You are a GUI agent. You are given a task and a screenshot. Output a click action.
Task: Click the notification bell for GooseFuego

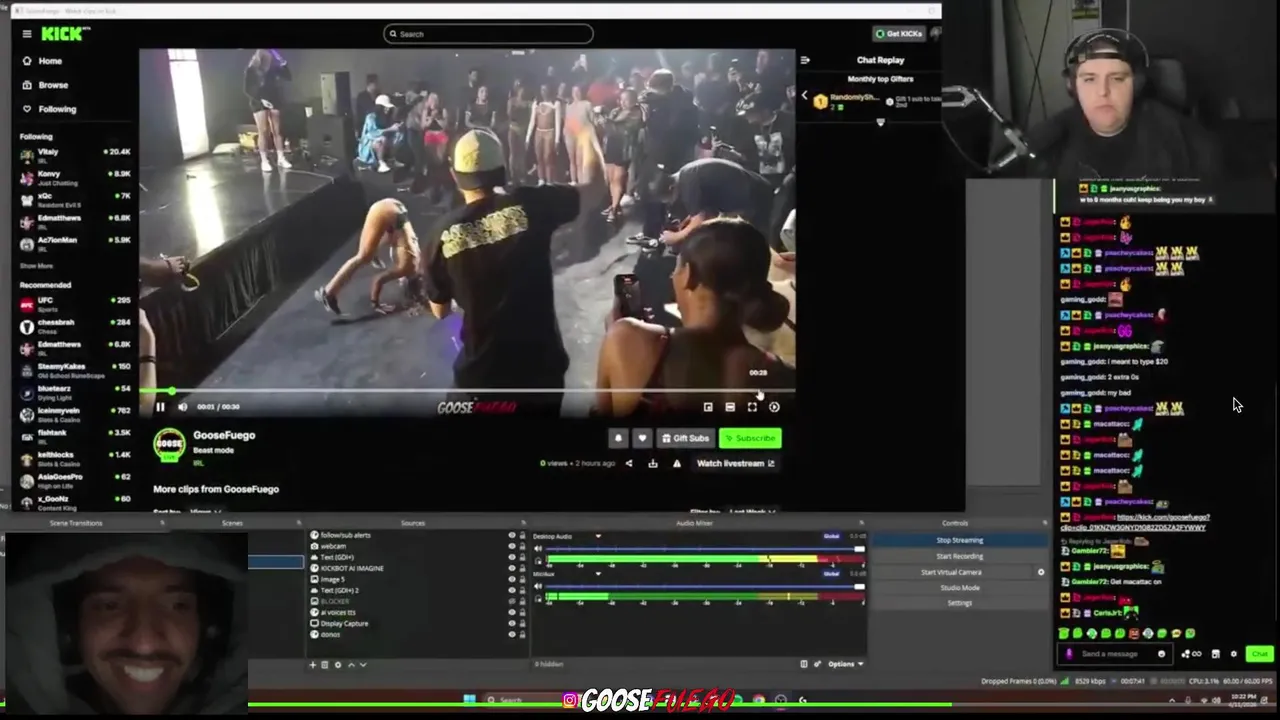click(618, 438)
